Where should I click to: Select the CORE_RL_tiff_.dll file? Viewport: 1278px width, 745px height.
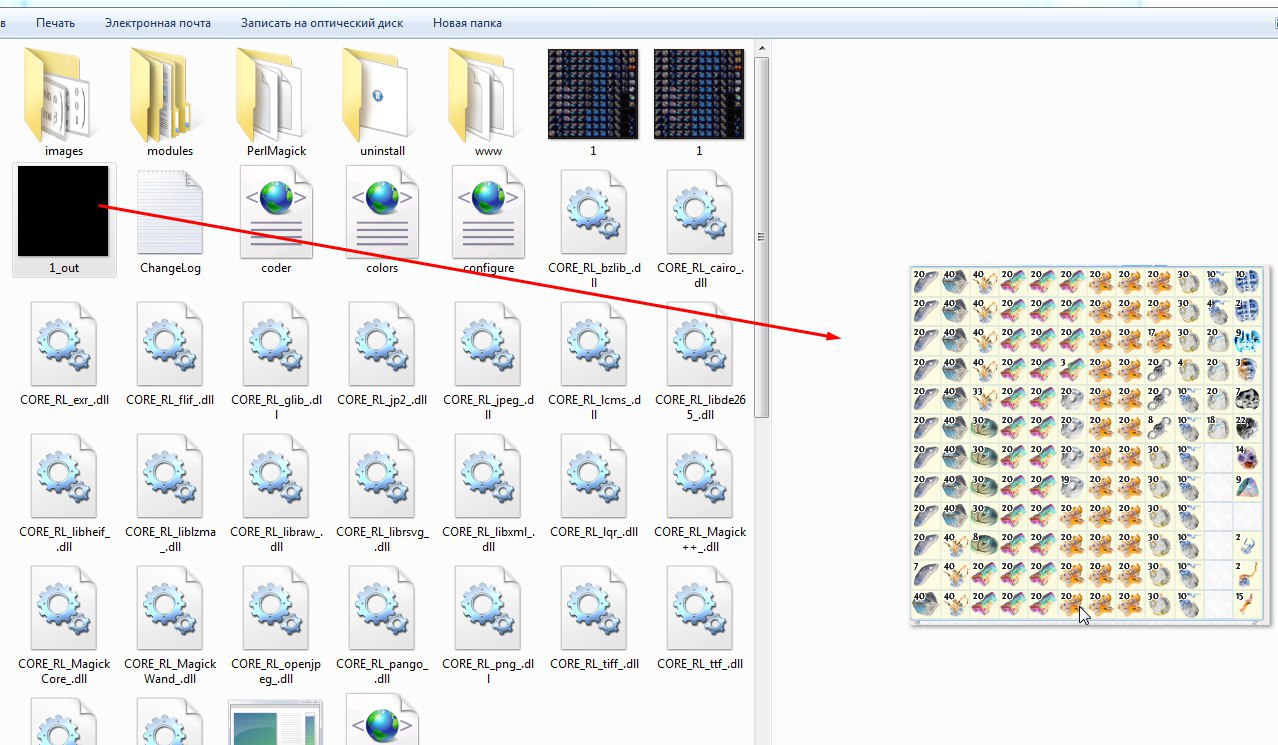(x=594, y=617)
